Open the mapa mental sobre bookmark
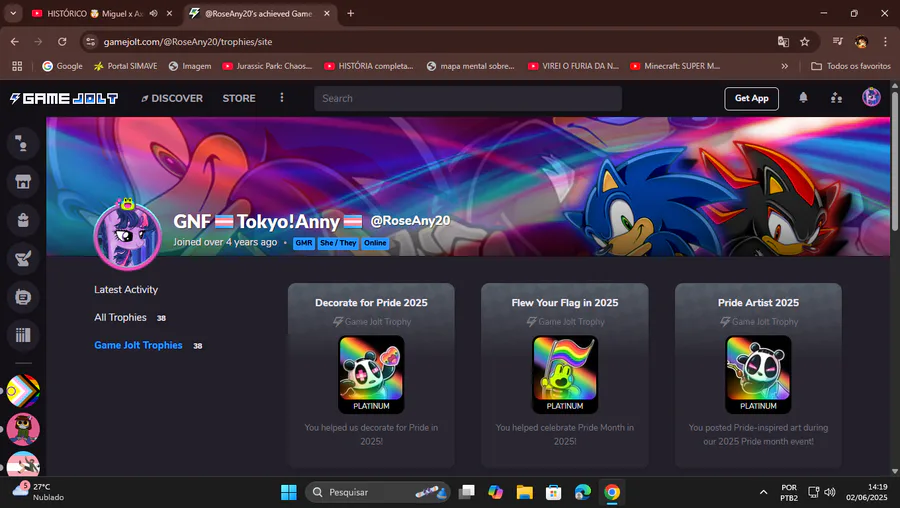 tap(471, 66)
